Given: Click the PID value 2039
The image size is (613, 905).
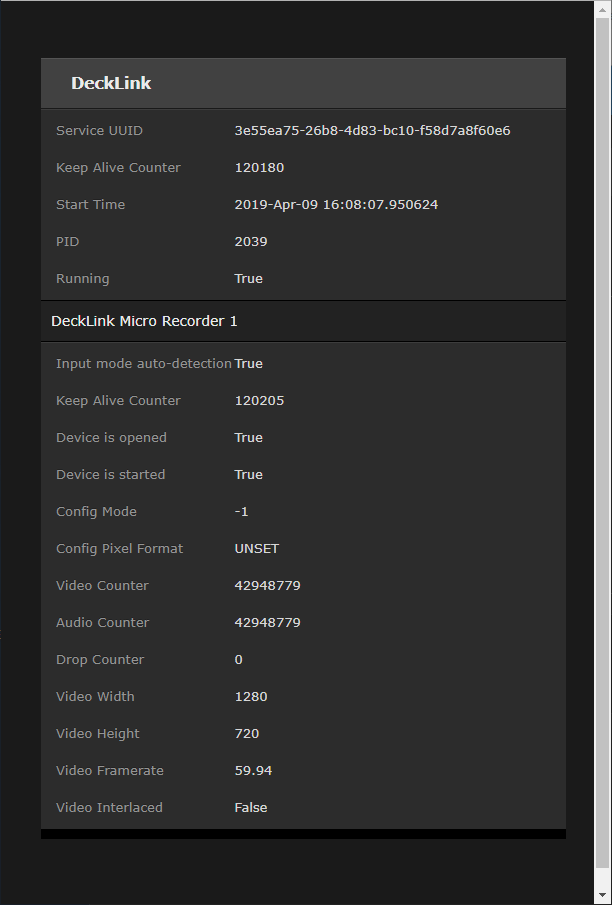Looking at the screenshot, I should pyautogui.click(x=251, y=242).
